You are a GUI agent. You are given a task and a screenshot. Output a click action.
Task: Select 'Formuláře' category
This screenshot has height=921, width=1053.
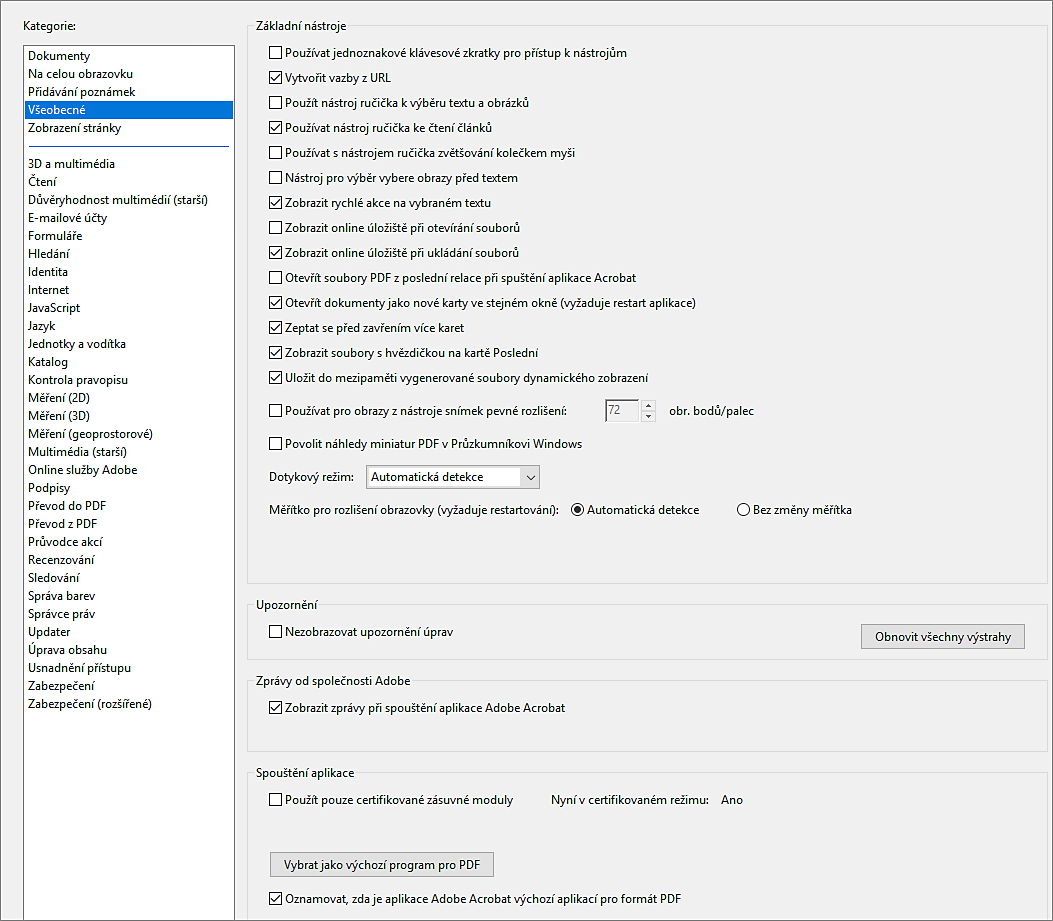click(129, 236)
